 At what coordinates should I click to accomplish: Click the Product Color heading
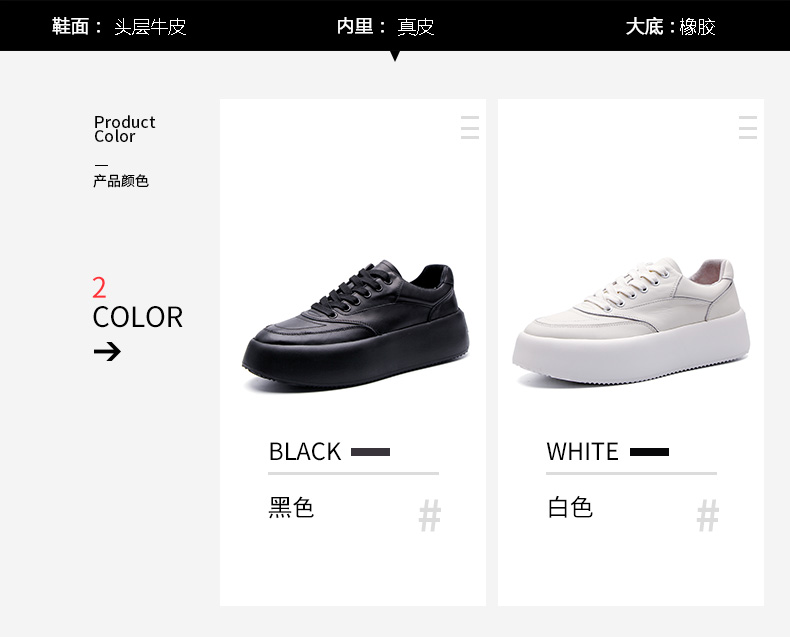pyautogui.click(x=124, y=129)
